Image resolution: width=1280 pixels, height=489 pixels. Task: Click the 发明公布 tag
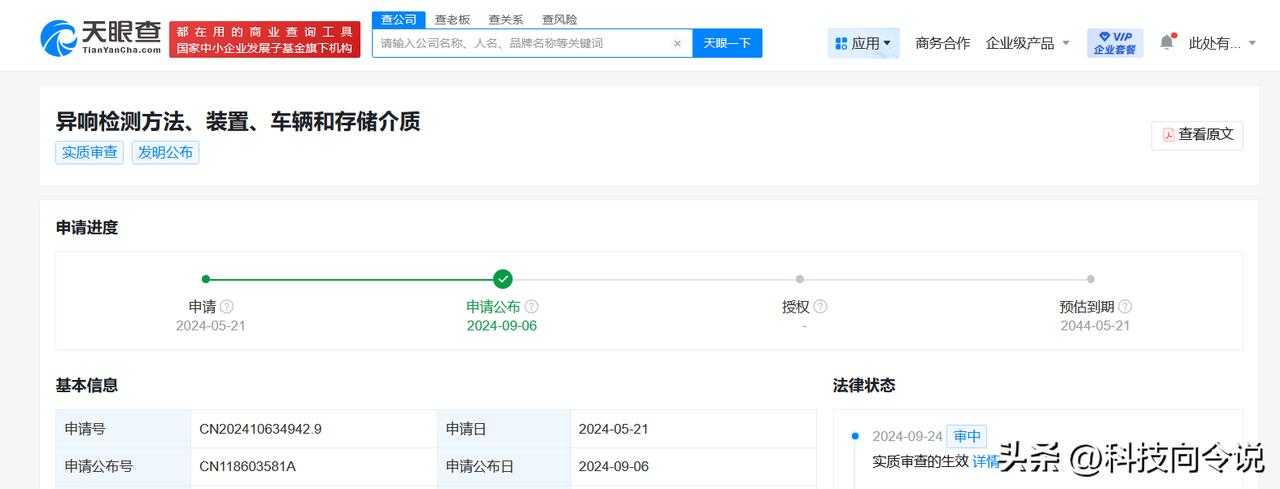pos(166,152)
